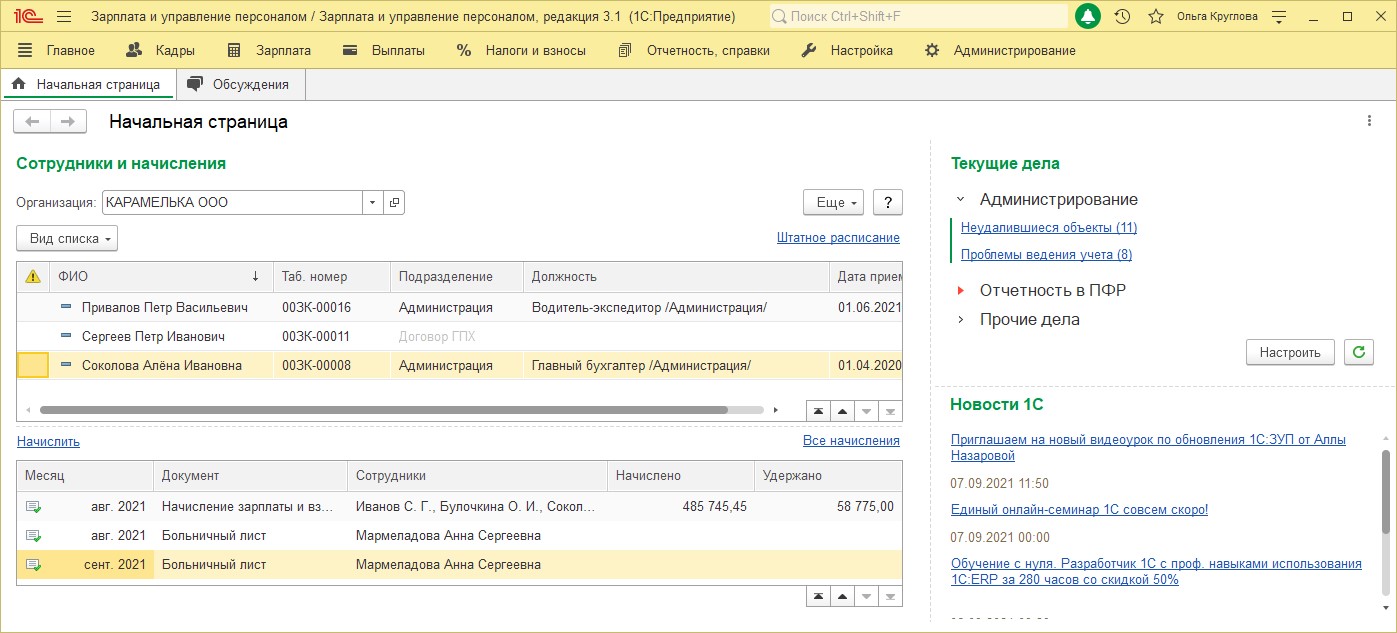Open the Администрирование menu section
Viewport: 1397px width, 633px height.
(999, 50)
